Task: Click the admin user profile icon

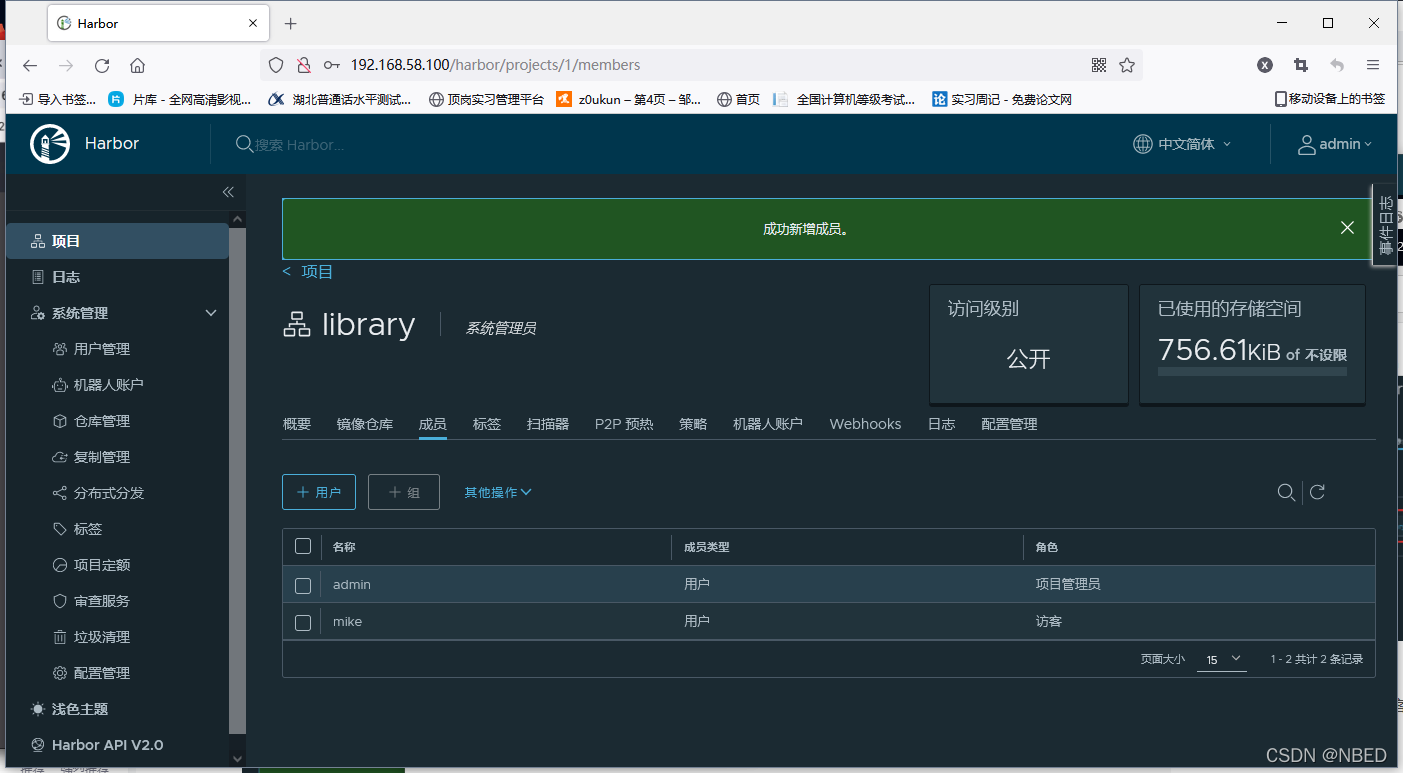Action: tap(1306, 145)
